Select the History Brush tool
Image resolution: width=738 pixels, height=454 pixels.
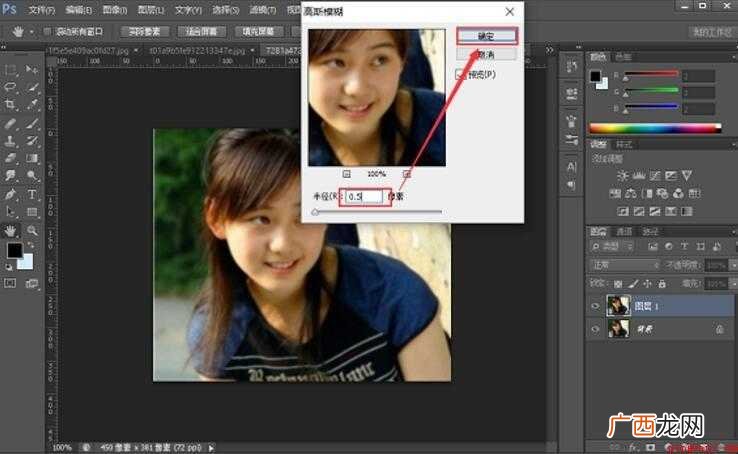click(32, 141)
